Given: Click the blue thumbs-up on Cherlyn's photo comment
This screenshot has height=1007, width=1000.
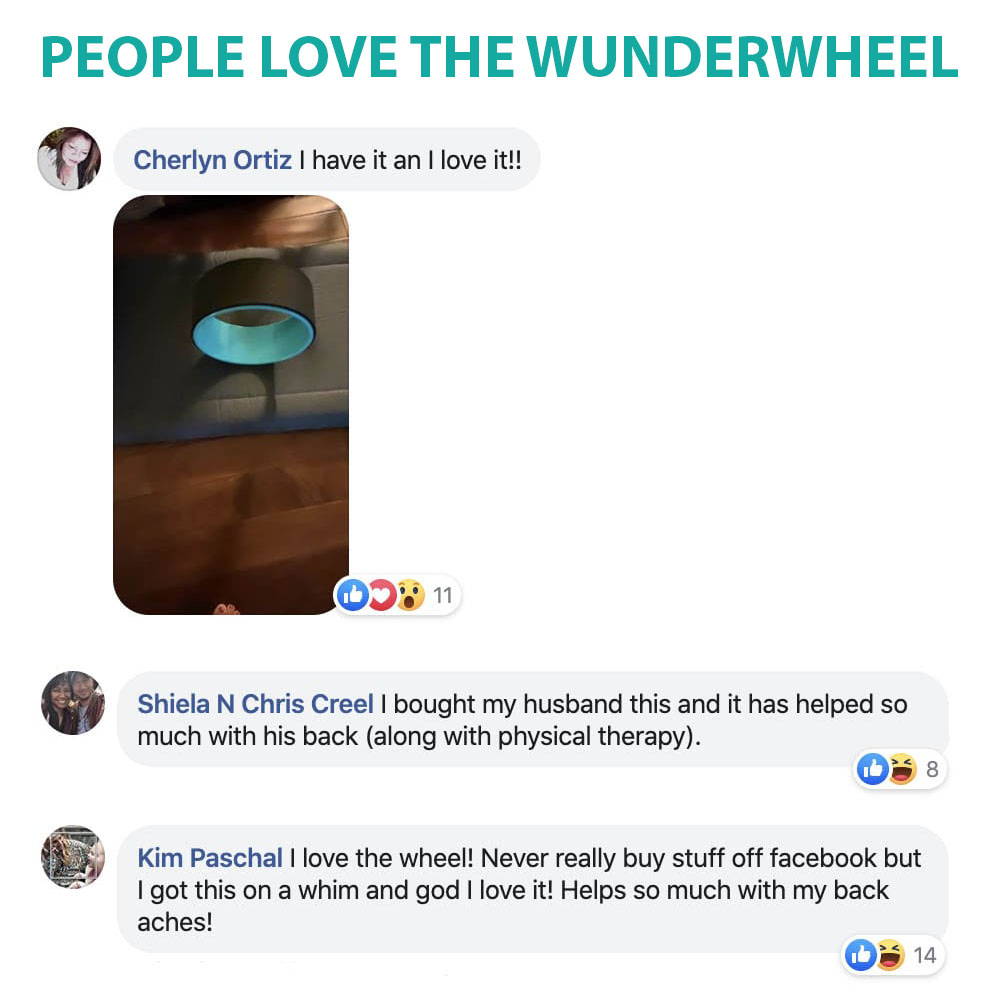Looking at the screenshot, I should tap(353, 595).
